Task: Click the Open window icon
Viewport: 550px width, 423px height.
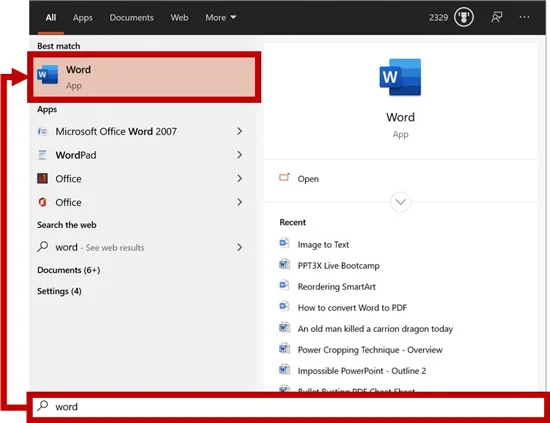Action: [284, 177]
